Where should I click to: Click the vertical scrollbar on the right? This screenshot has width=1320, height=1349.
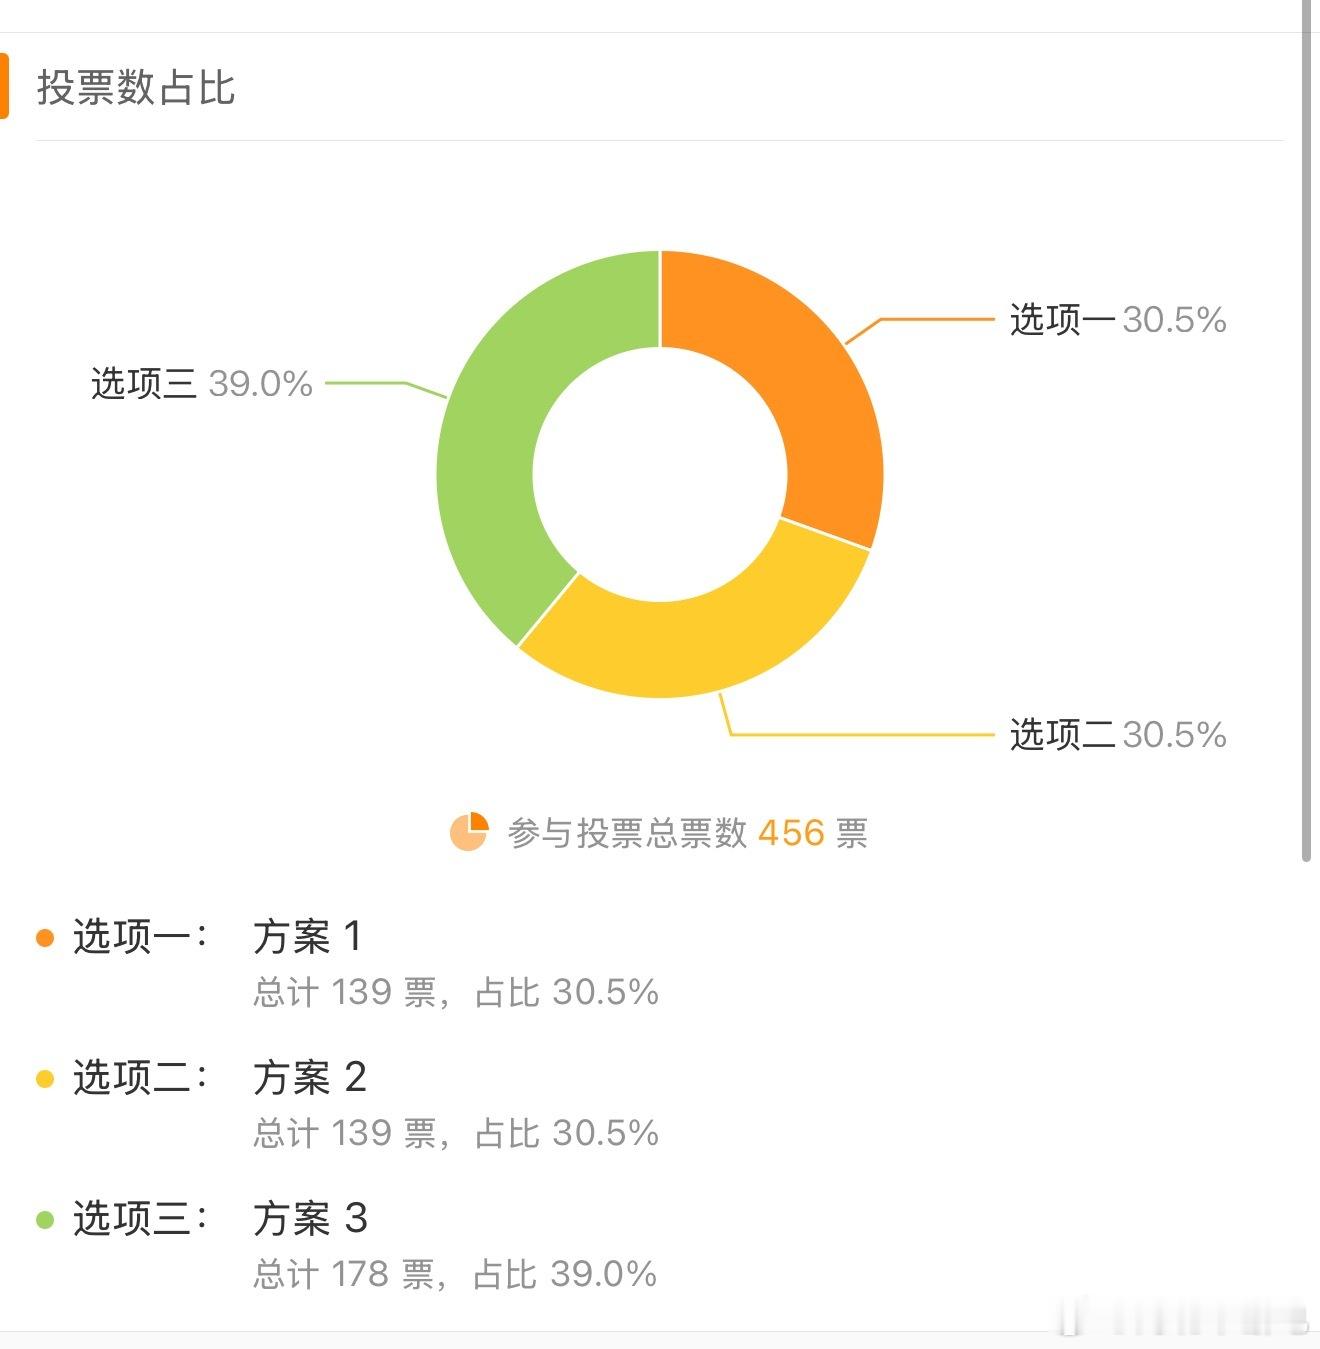pos(1306,430)
